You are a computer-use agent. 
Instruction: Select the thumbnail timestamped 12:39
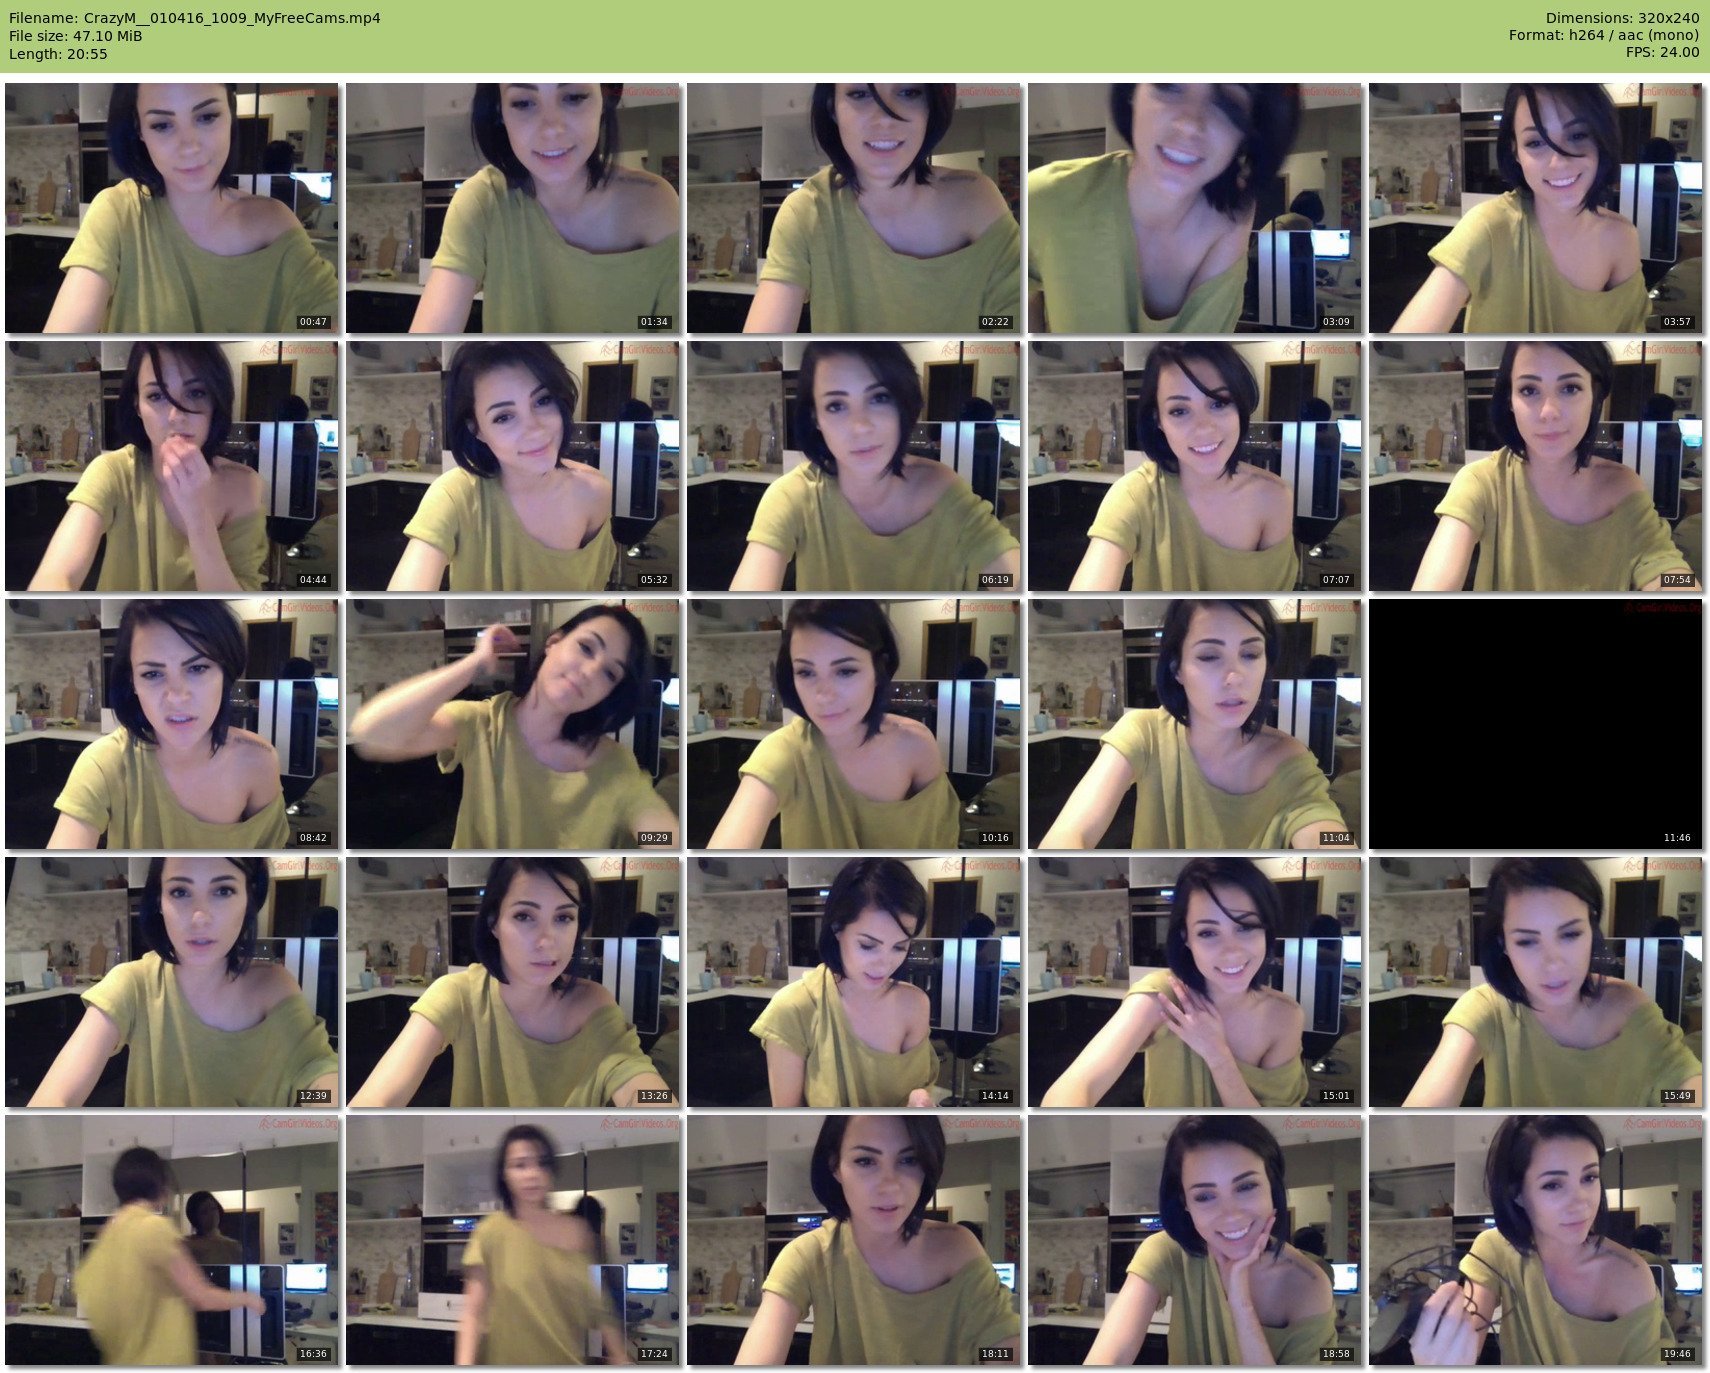[x=172, y=982]
